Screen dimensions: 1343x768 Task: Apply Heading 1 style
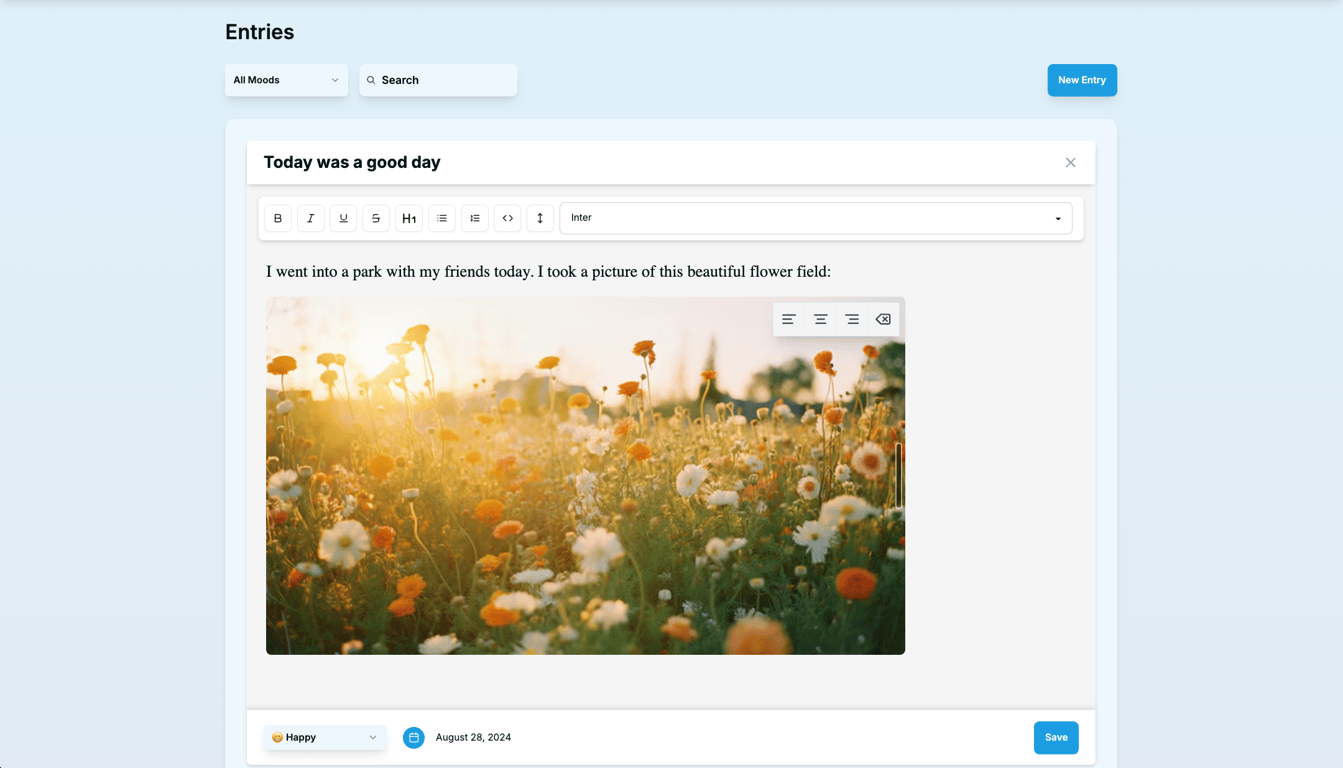click(x=409, y=218)
